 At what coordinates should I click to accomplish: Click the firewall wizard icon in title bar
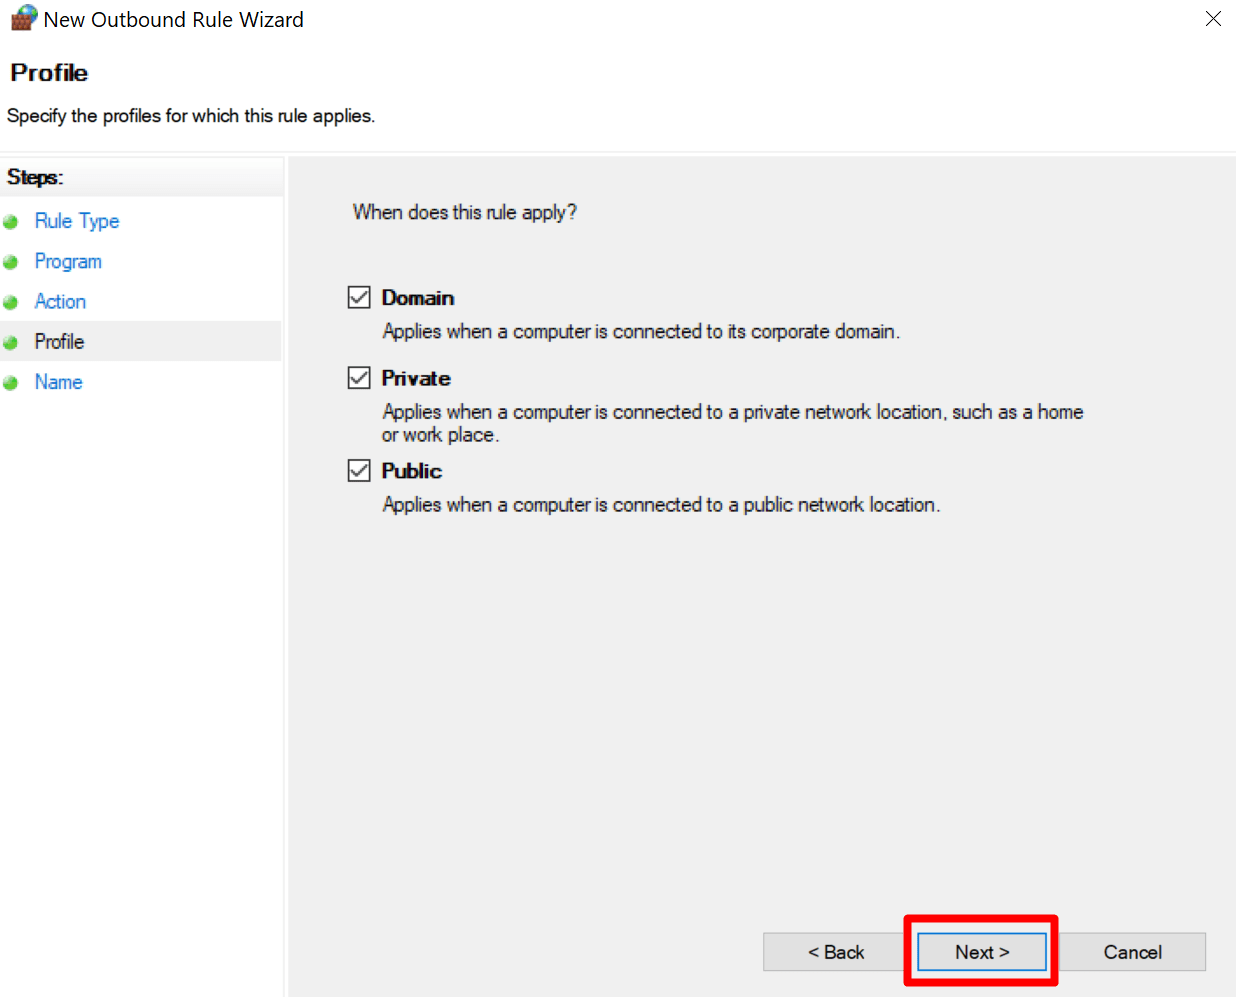(x=23, y=19)
